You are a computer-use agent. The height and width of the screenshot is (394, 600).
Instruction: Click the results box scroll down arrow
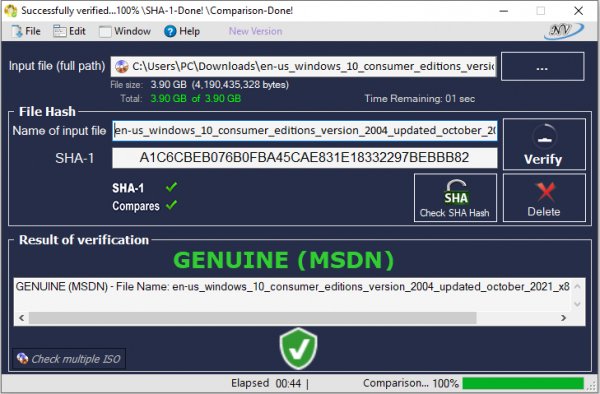[577, 304]
